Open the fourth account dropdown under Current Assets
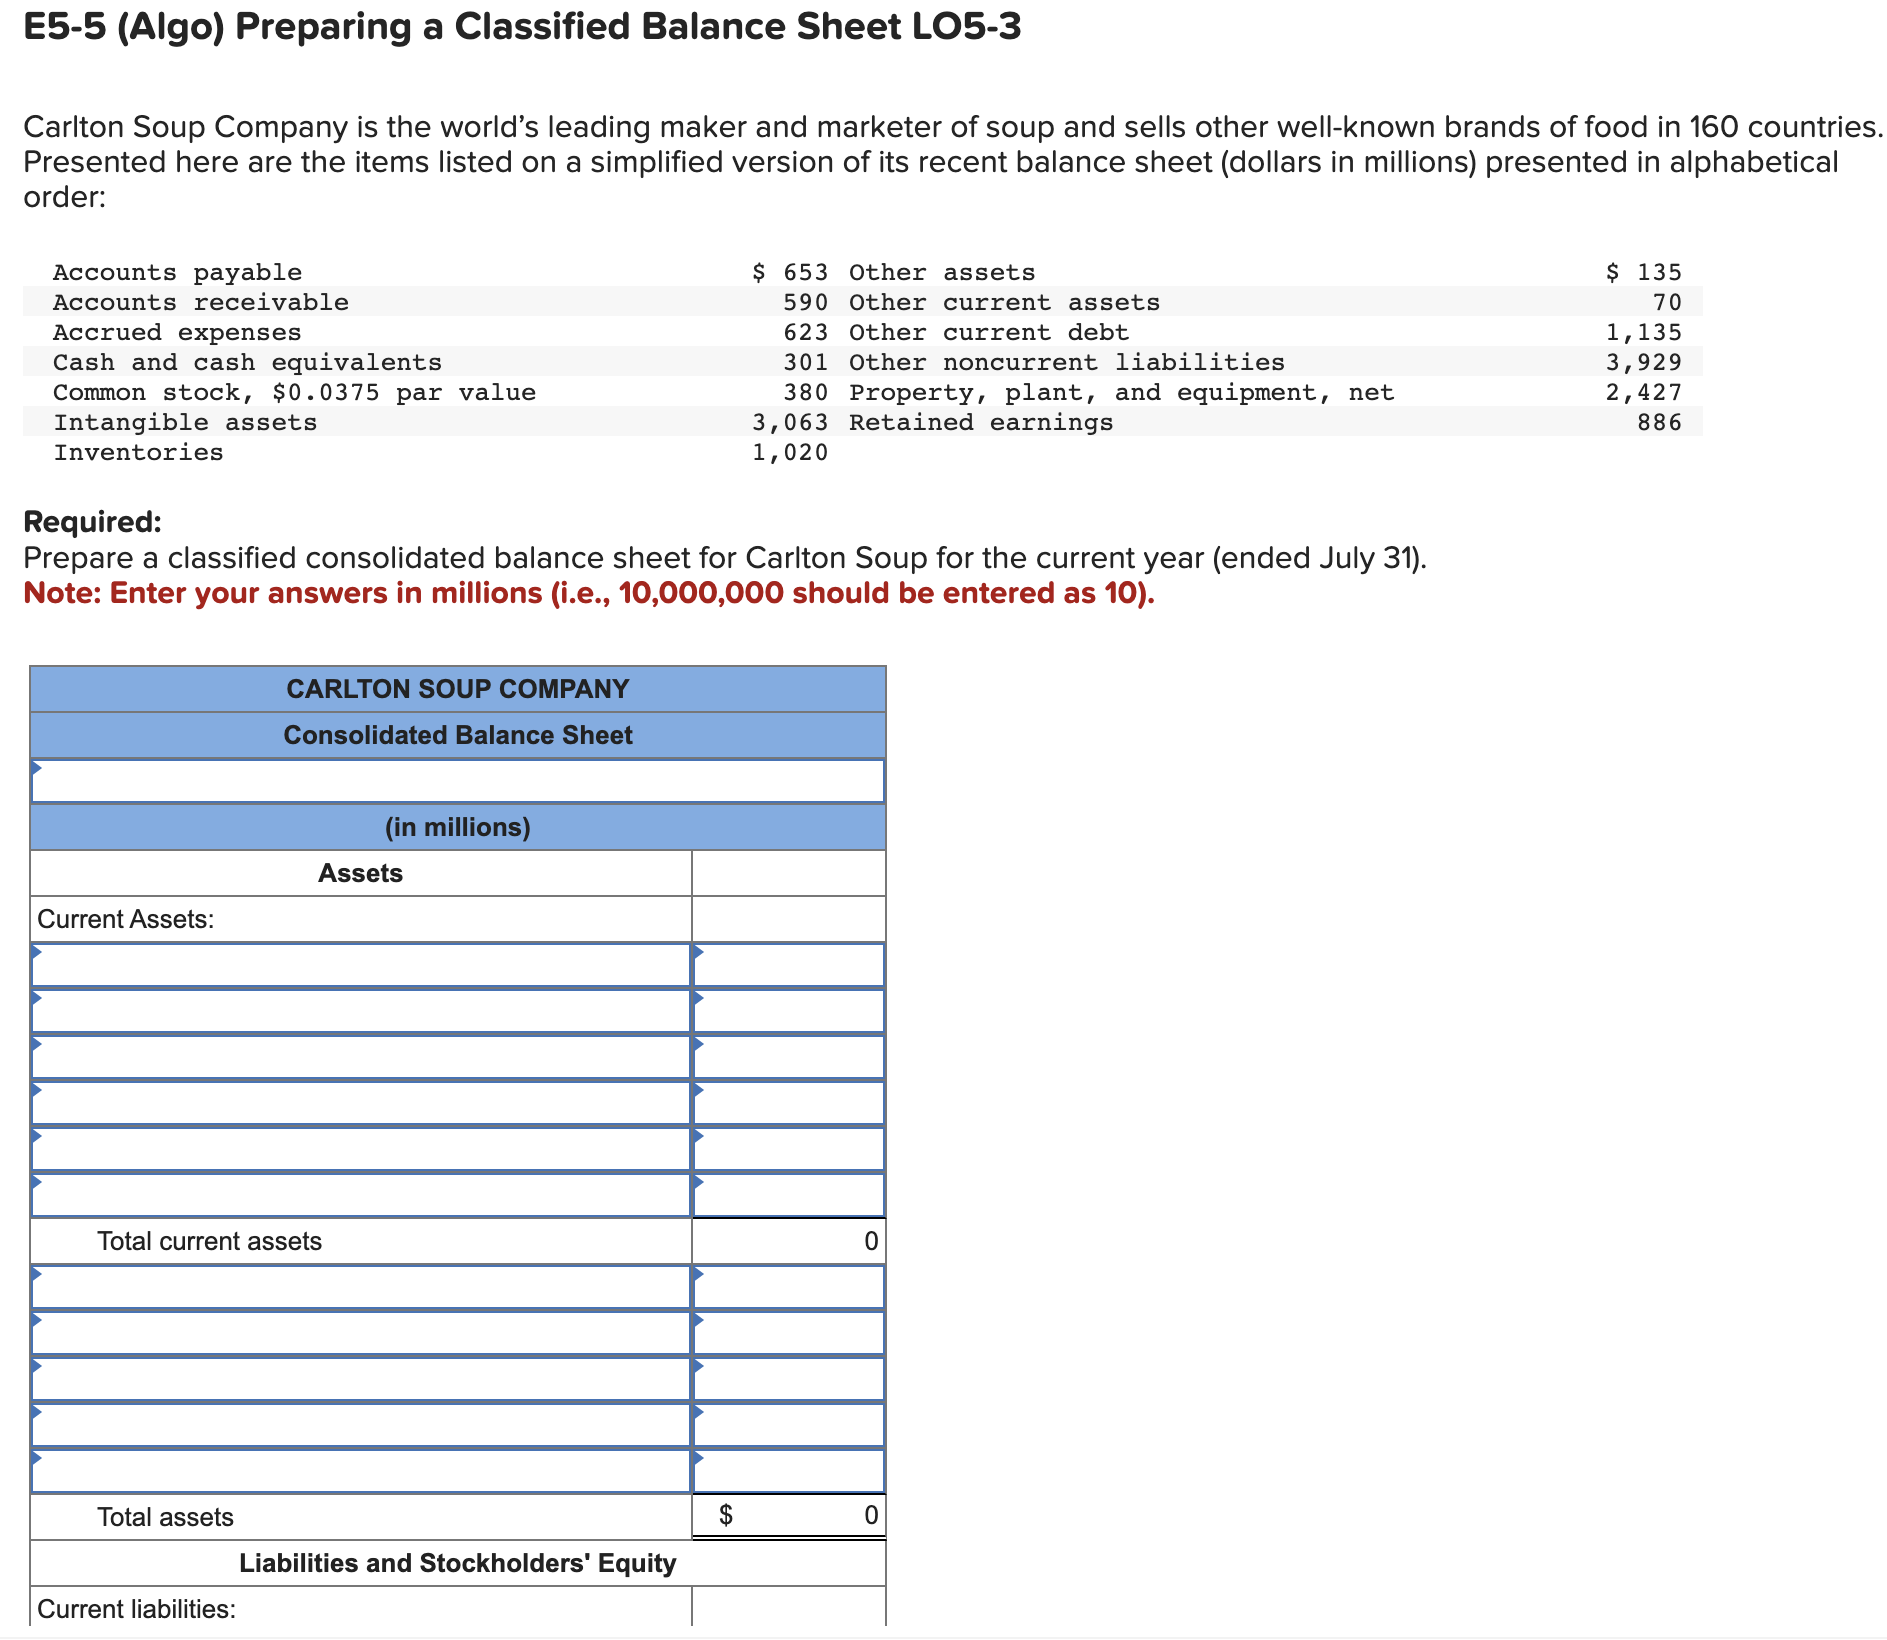 [x=360, y=1101]
